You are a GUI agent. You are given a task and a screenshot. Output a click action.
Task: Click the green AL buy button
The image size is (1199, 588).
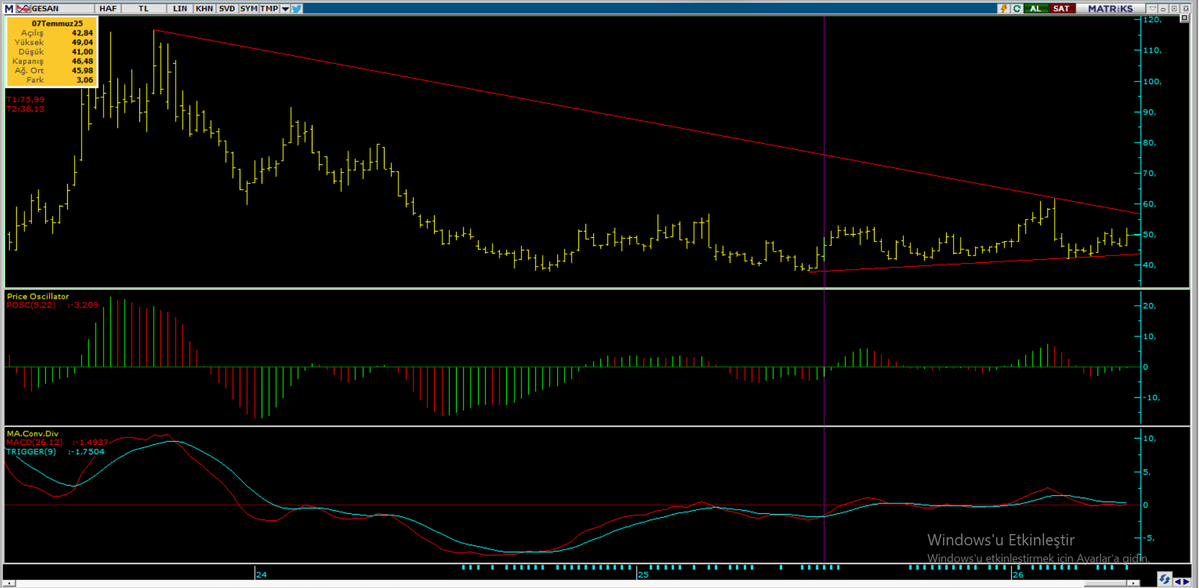[x=1035, y=8]
